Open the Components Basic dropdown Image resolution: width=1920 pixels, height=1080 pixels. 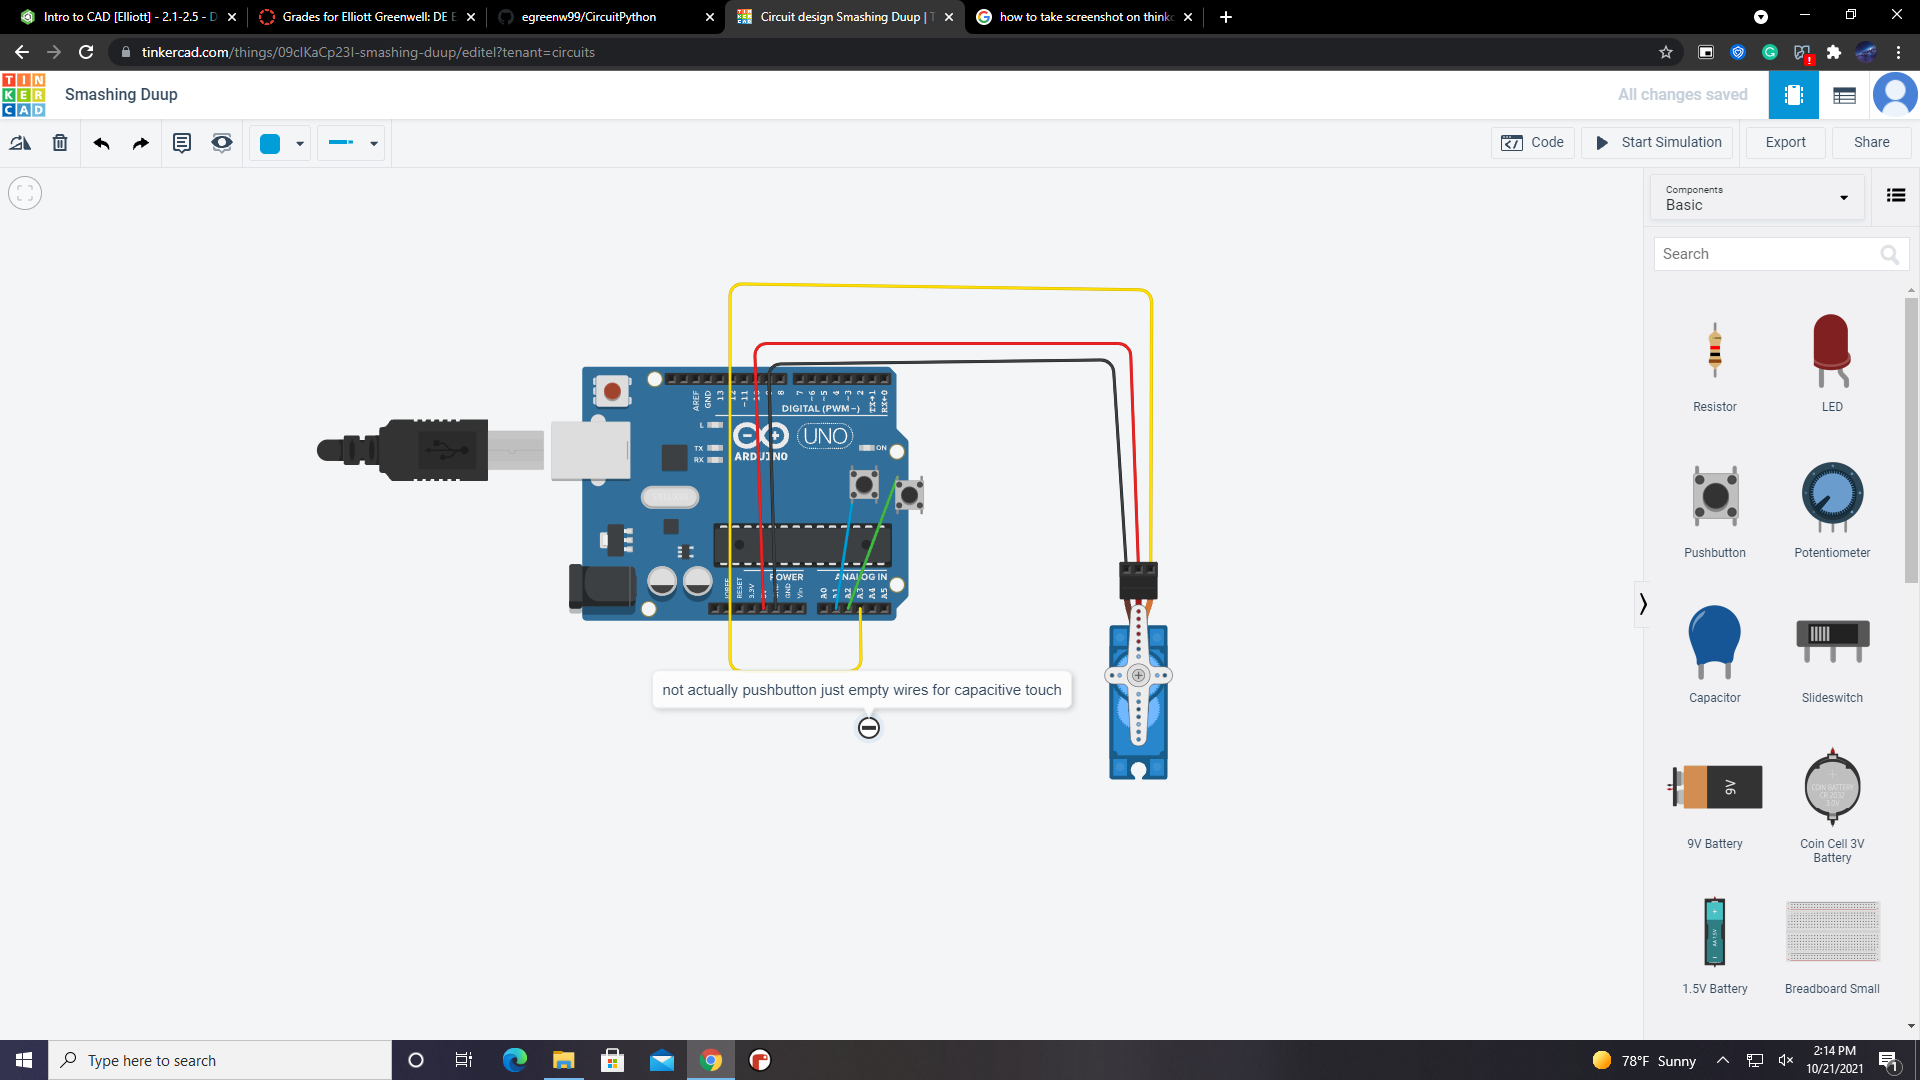[1757, 198]
